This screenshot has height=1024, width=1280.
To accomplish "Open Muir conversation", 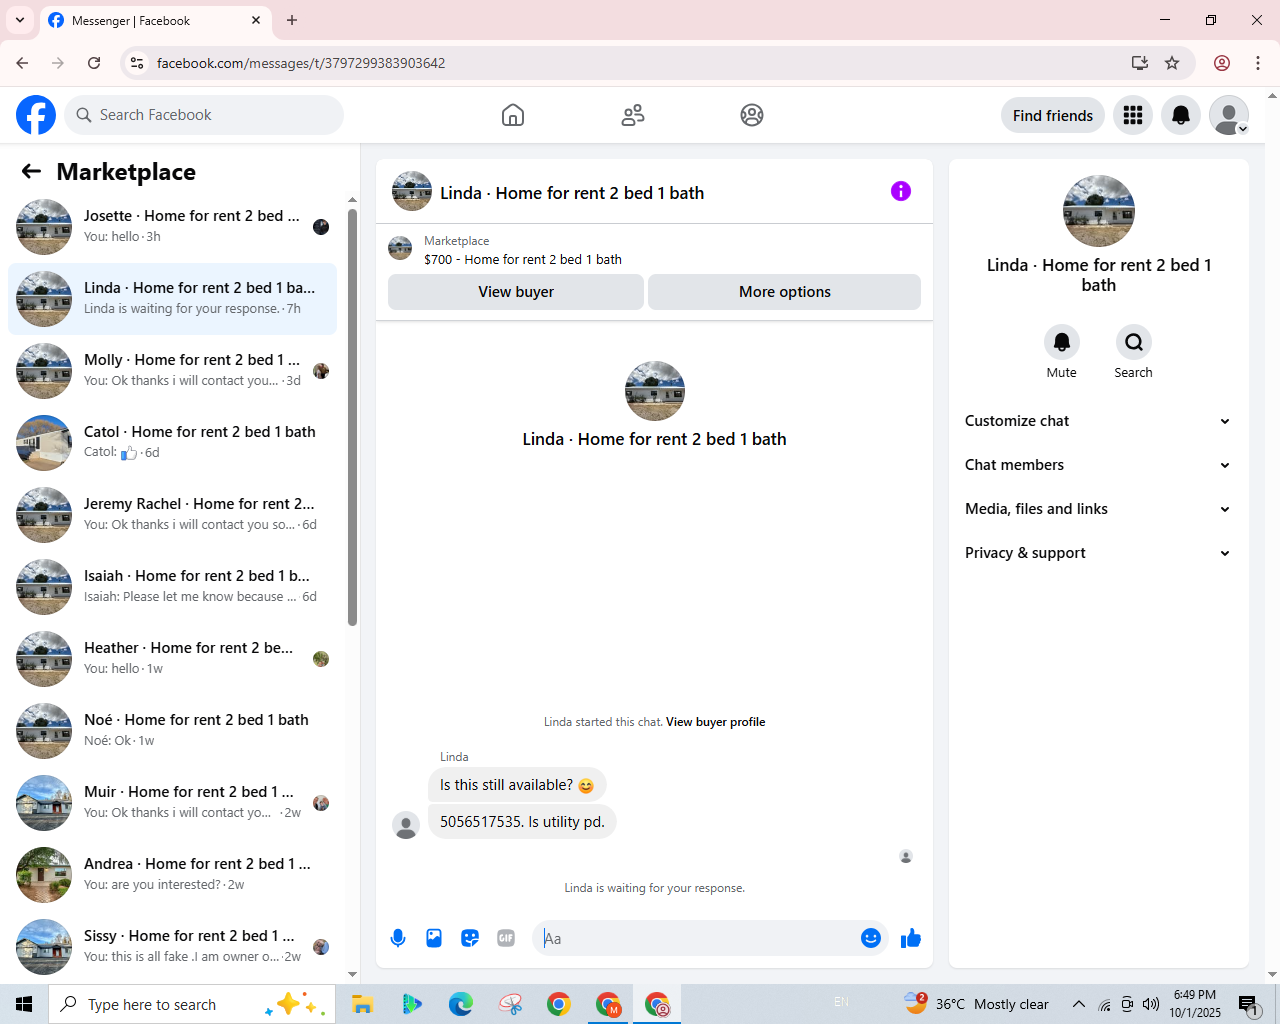I will point(172,803).
